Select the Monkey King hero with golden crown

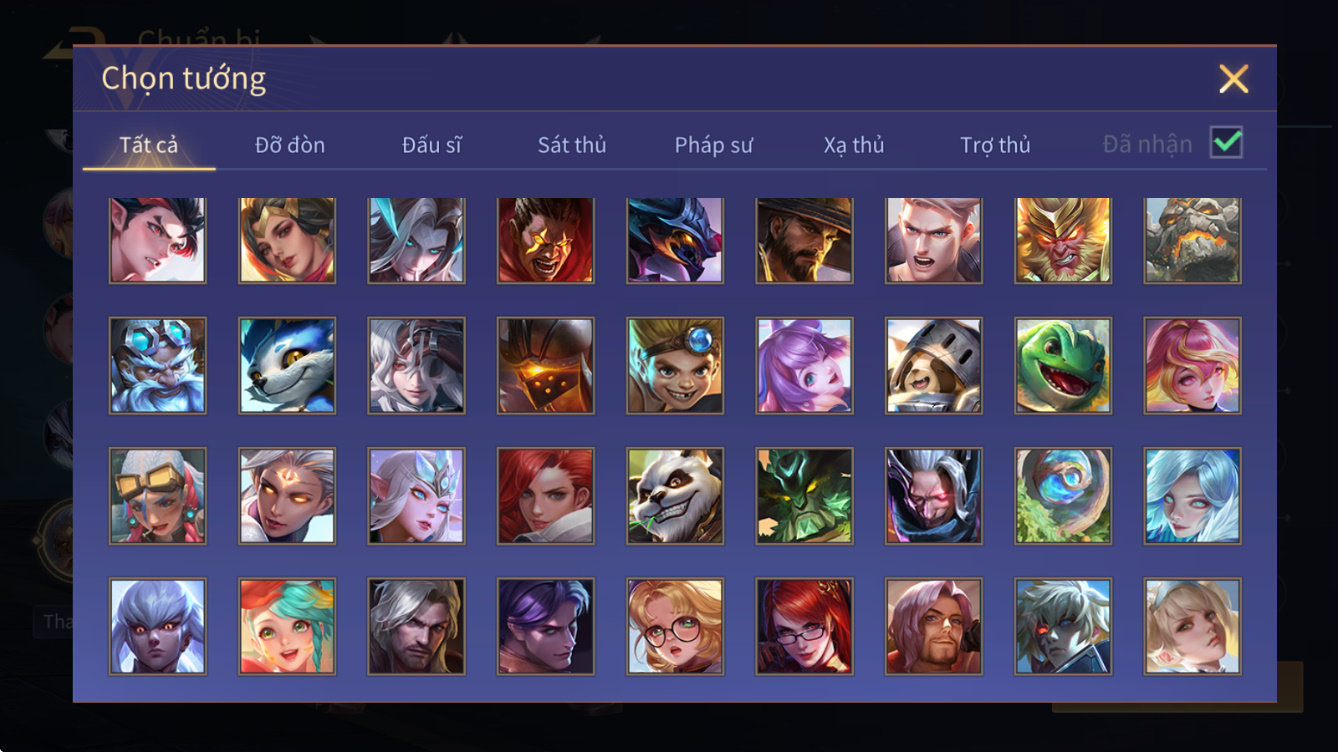[1063, 240]
